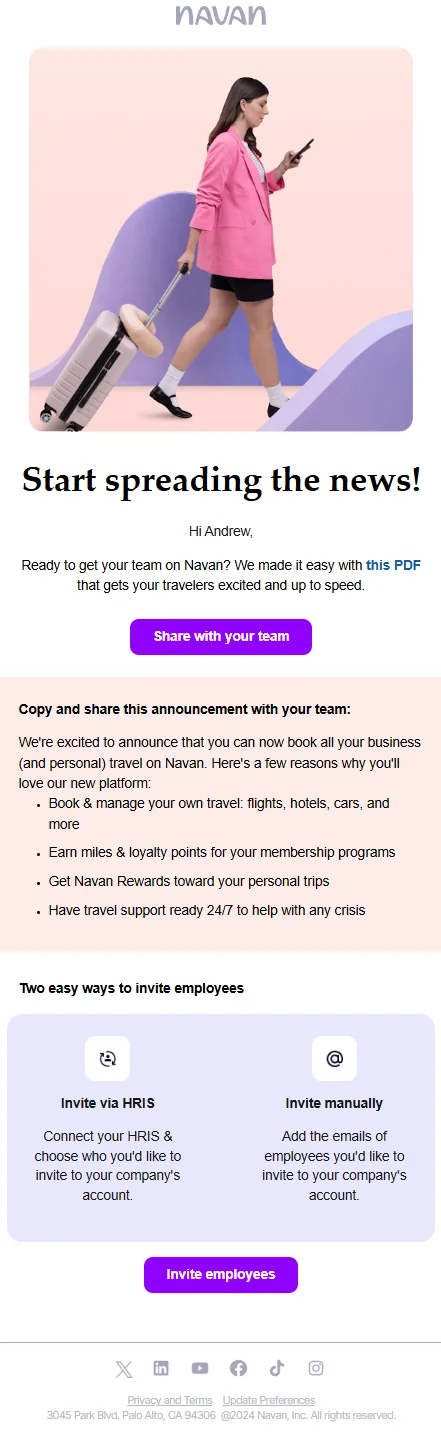This screenshot has height=1451, width=441.
Task: Click the 'Start spreading the news!' headline
Action: coord(221,481)
